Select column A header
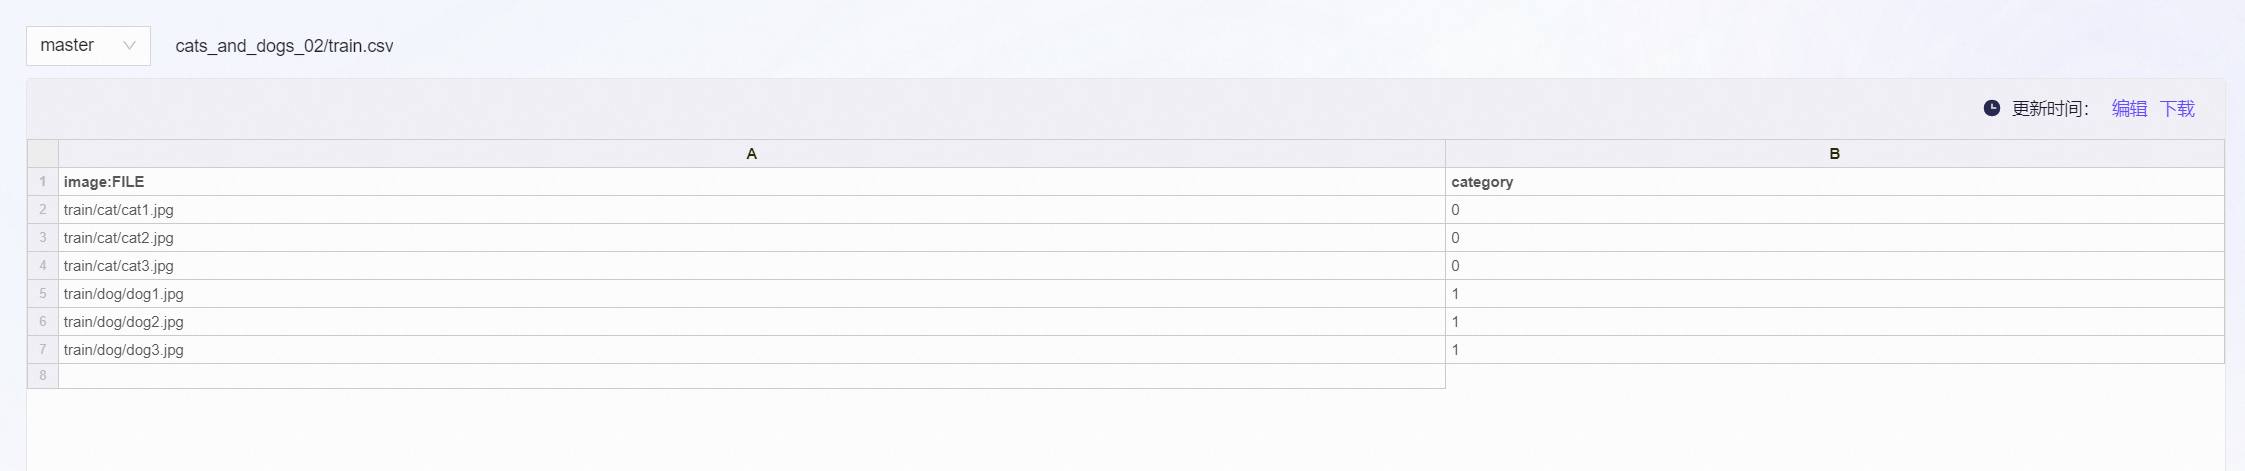The height and width of the screenshot is (471, 2245). pos(752,153)
